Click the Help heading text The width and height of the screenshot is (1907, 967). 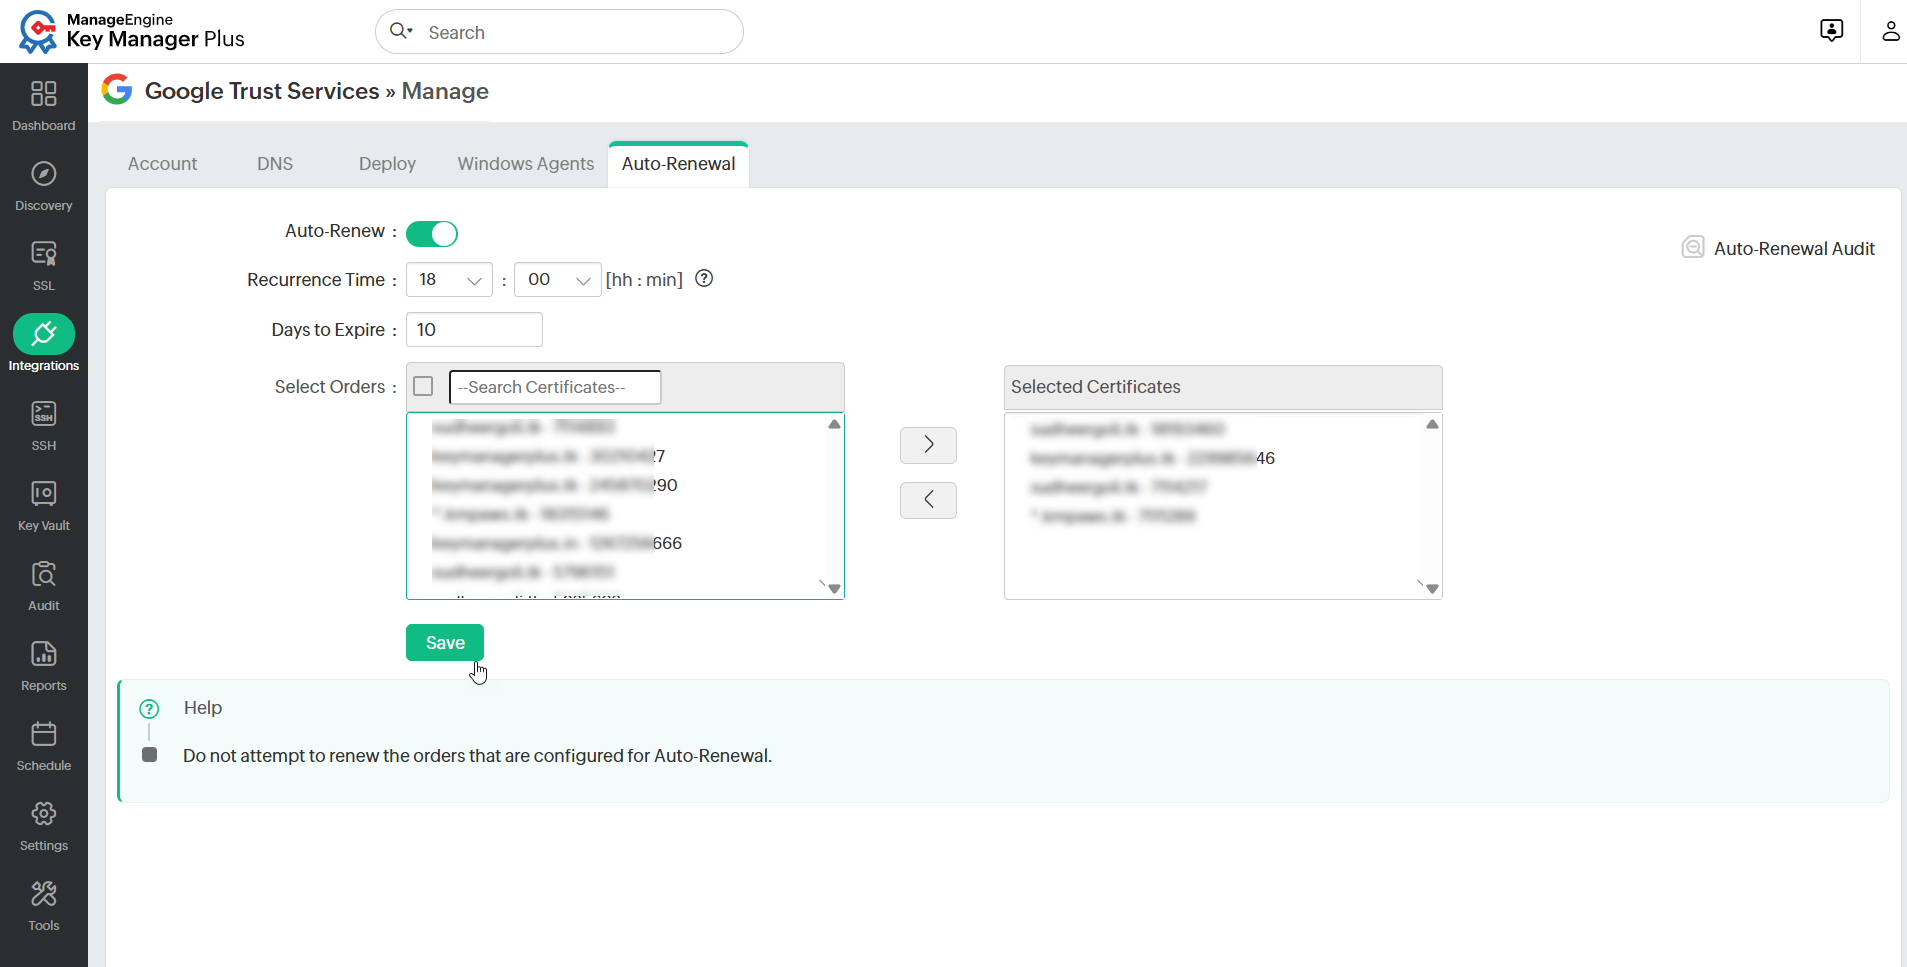[x=203, y=708]
